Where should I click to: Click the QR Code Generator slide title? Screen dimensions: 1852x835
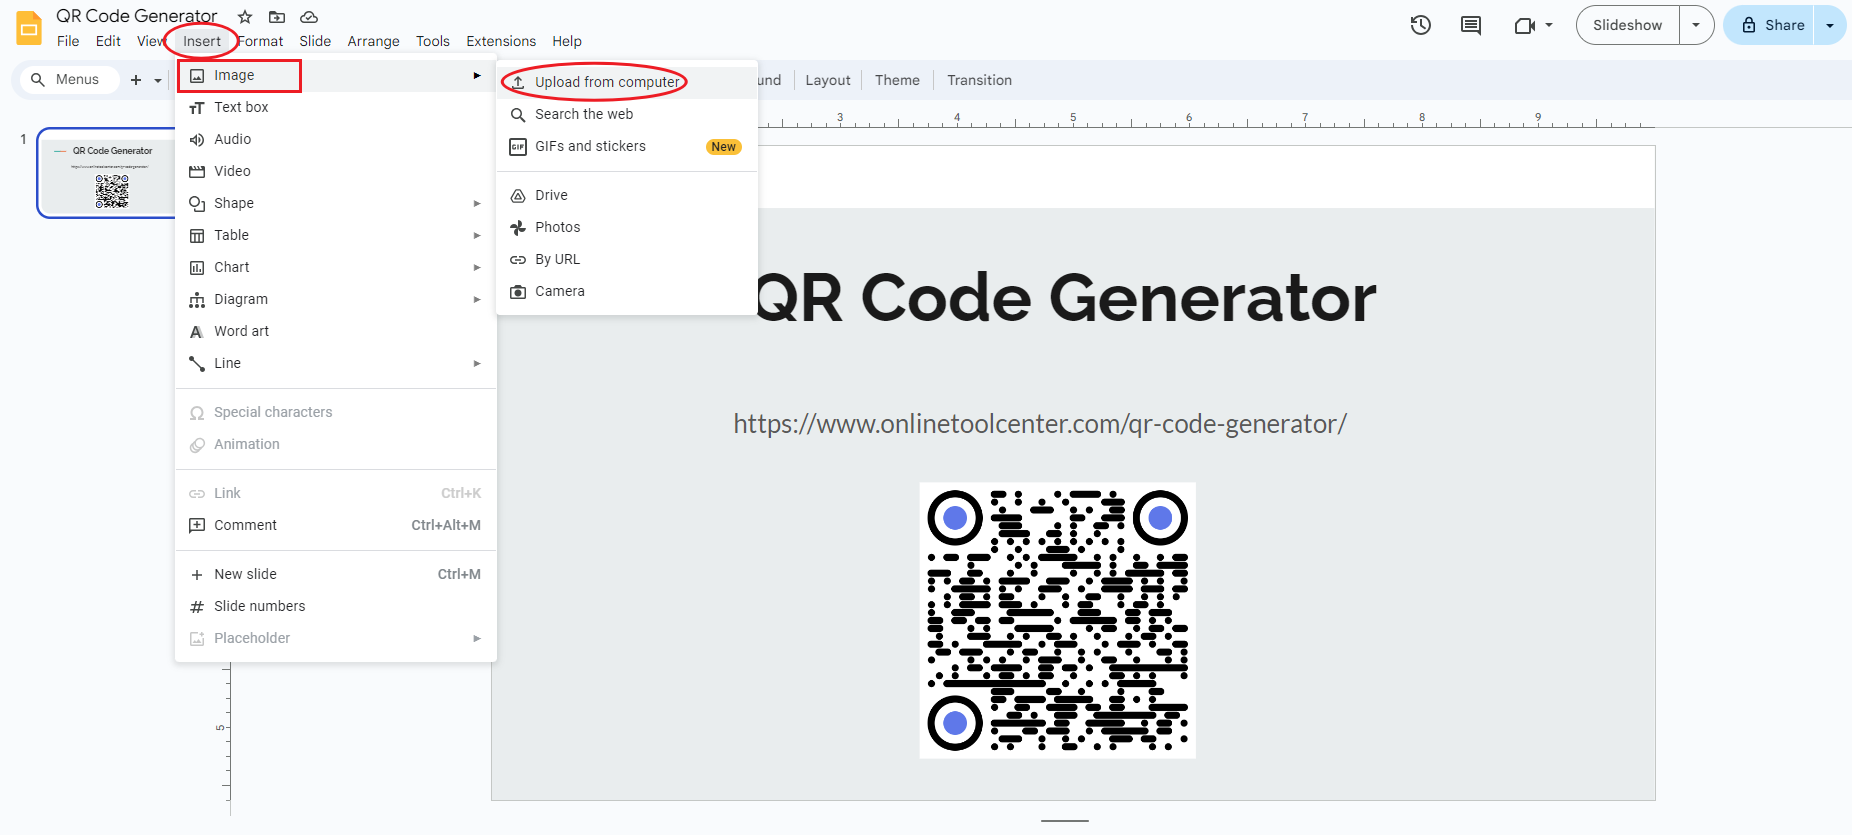(x=1065, y=298)
